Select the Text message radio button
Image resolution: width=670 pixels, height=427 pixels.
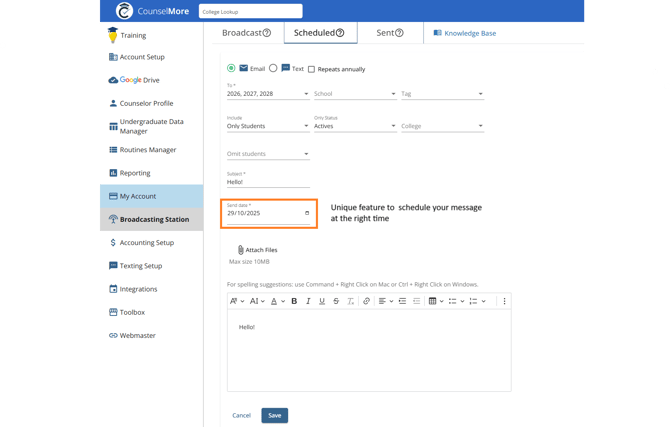click(x=273, y=69)
